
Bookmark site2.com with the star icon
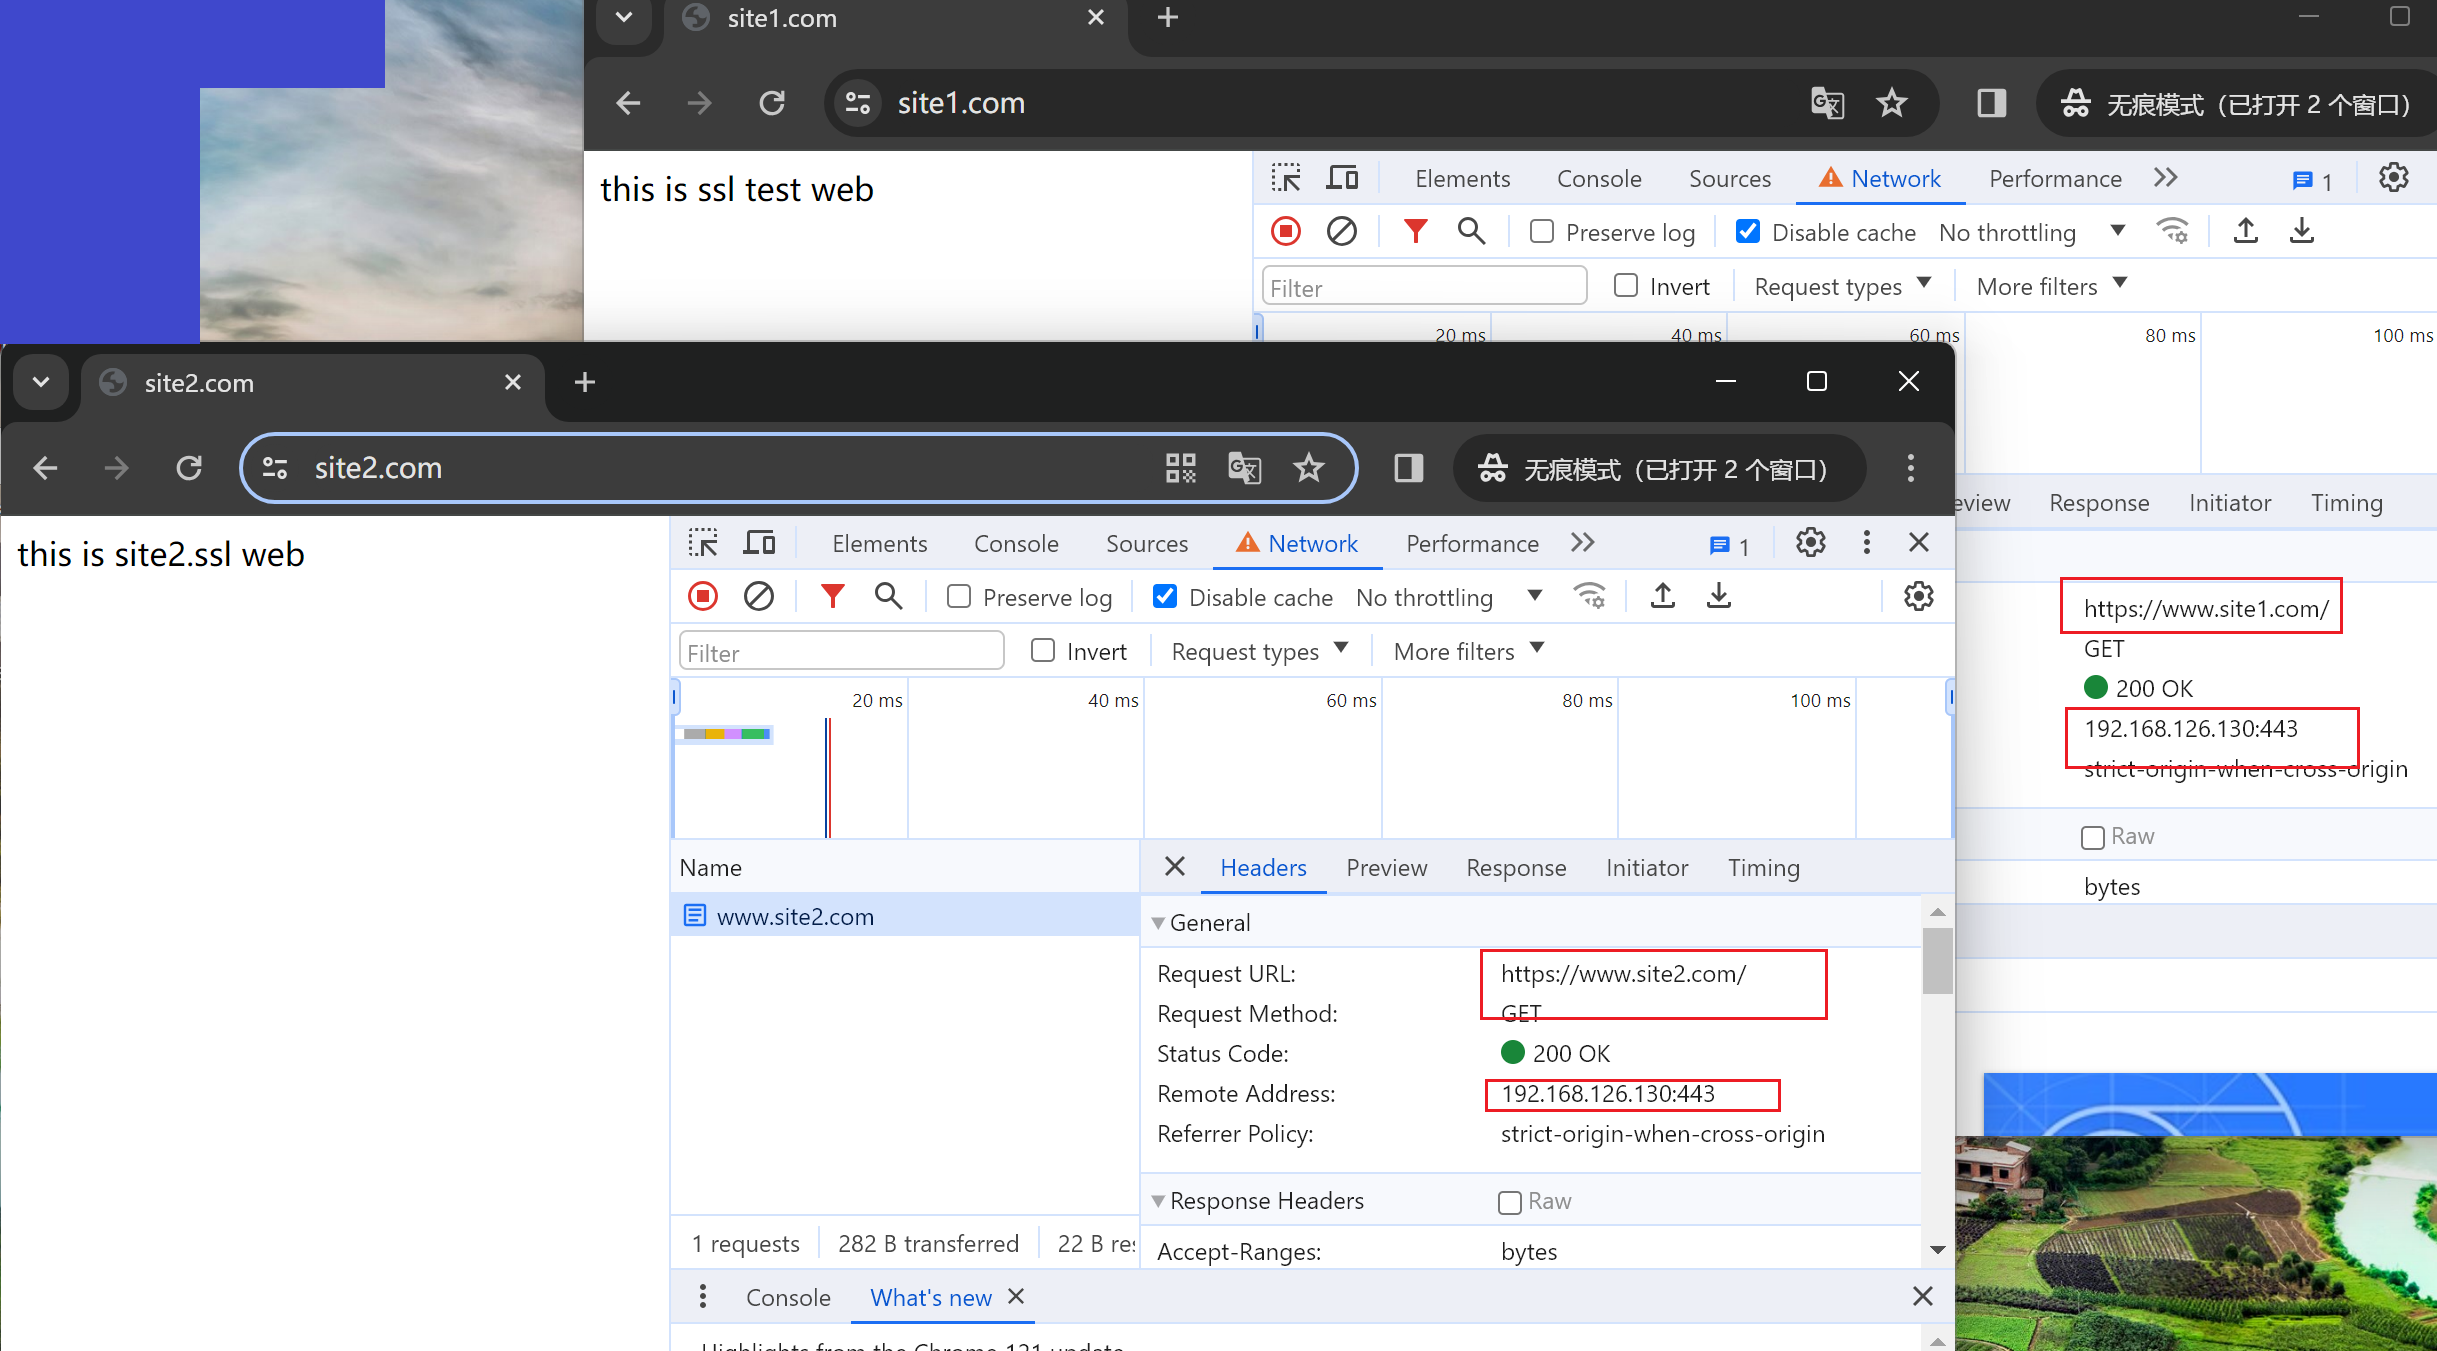[1309, 468]
